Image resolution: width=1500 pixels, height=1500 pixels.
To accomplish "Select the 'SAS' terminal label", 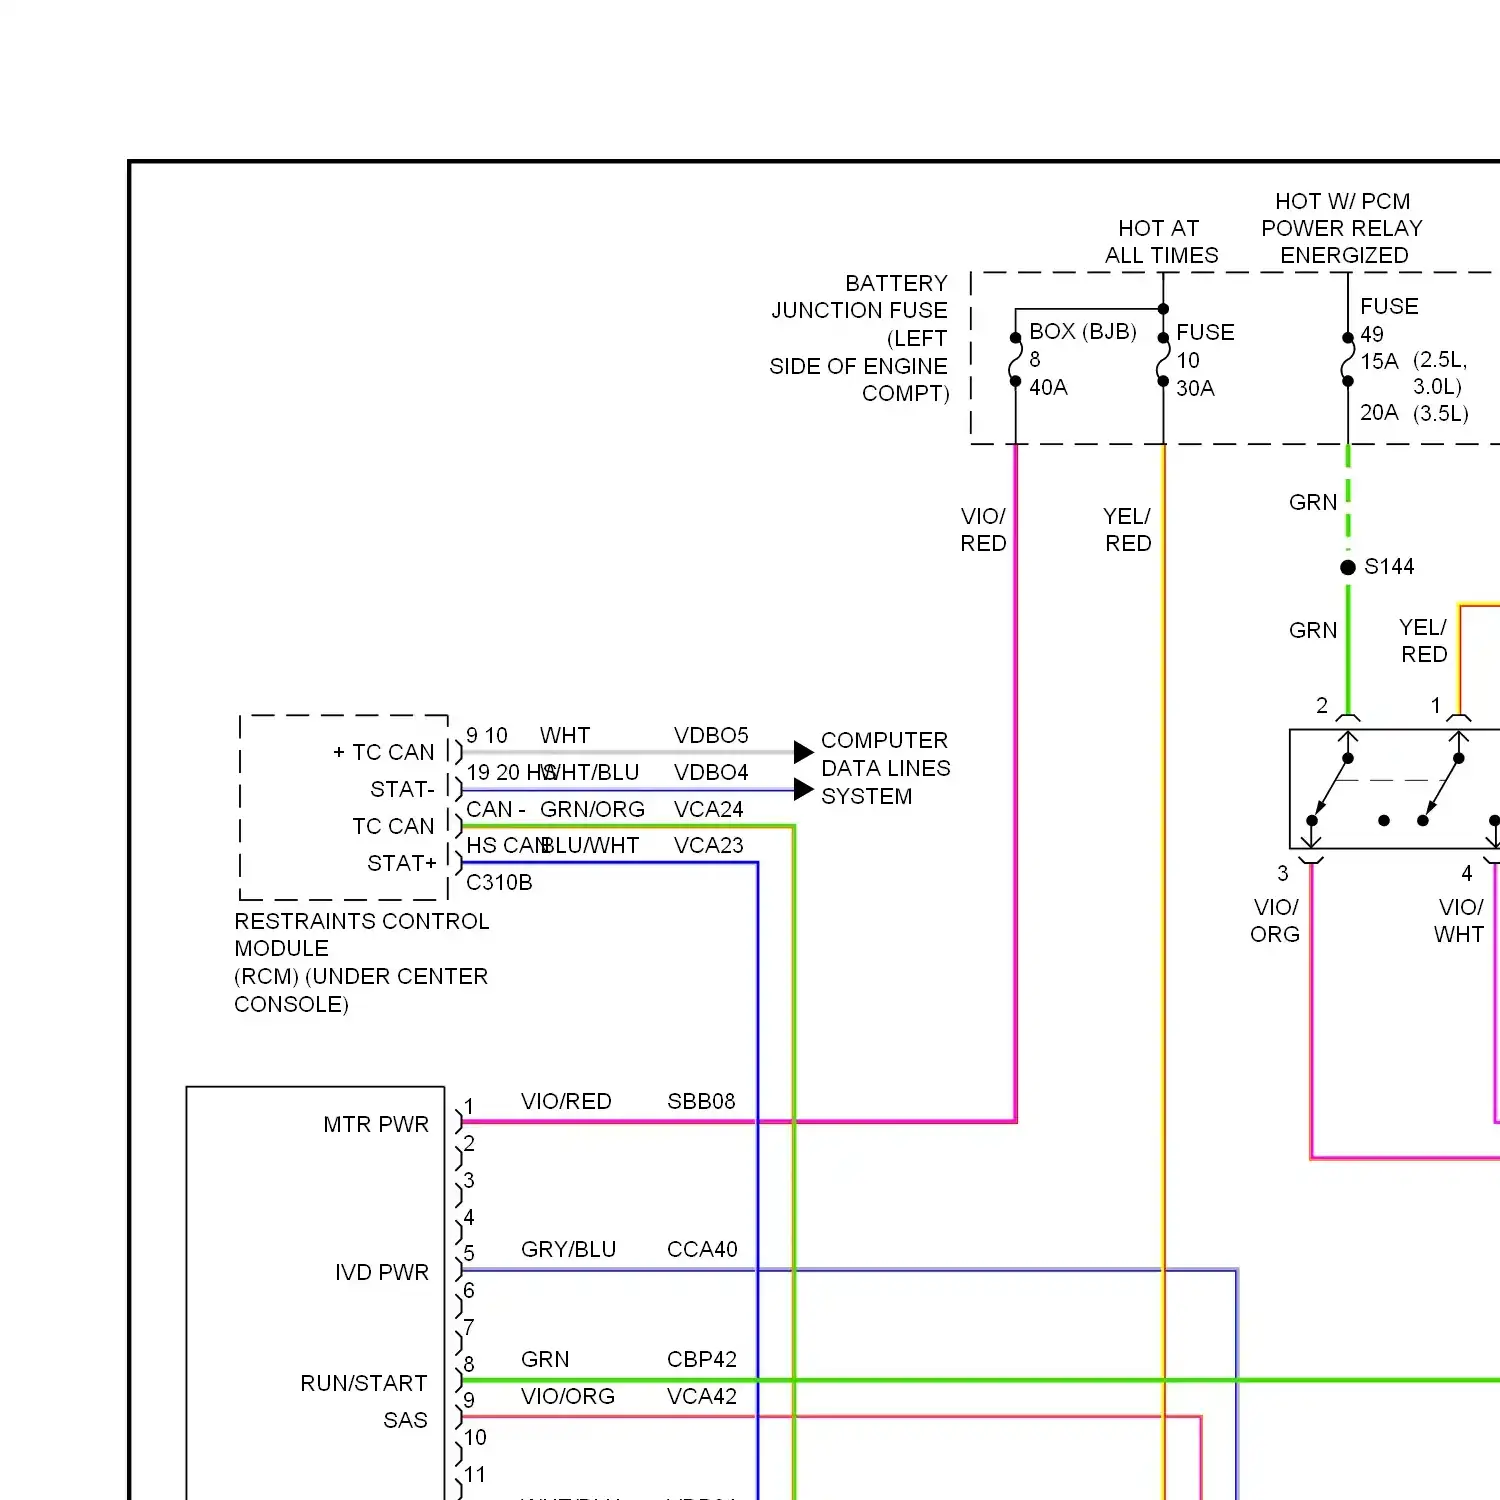I will 405,1420.
